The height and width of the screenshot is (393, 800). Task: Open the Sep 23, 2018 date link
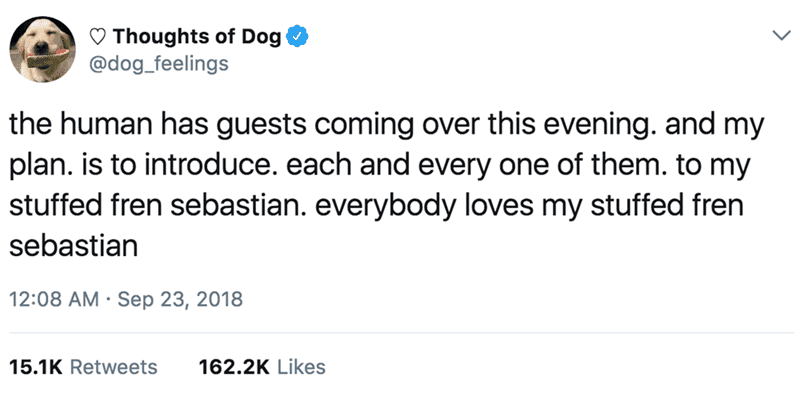coord(180,300)
